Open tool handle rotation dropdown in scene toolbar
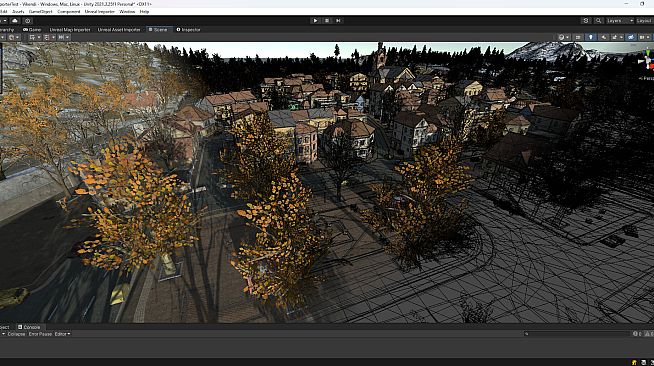 click(x=13, y=37)
